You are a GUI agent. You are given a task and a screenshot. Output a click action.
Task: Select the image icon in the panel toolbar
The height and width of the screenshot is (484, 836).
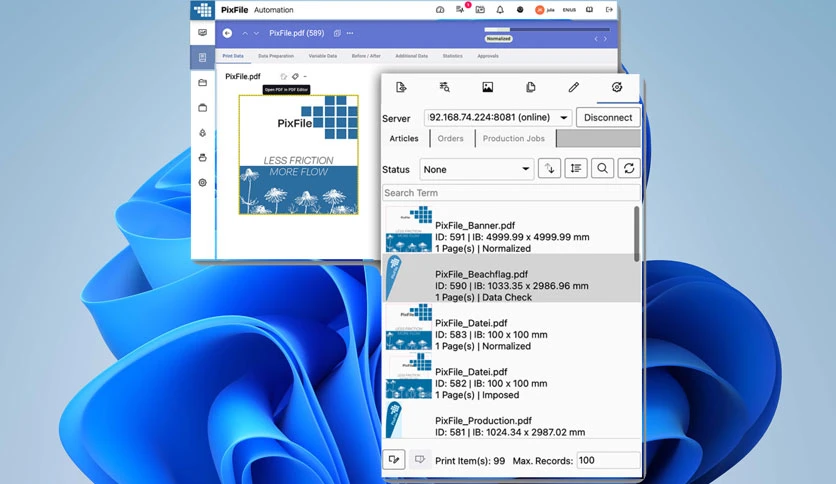(x=487, y=87)
